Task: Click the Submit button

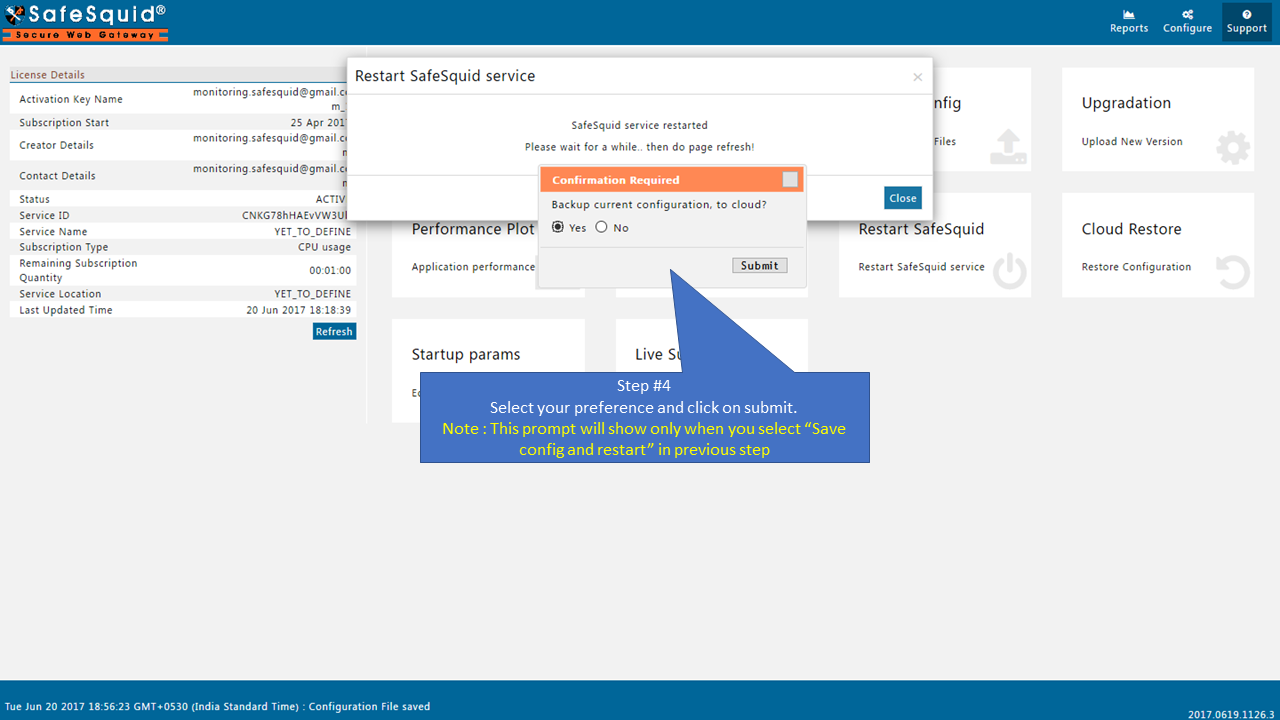Action: pos(759,265)
